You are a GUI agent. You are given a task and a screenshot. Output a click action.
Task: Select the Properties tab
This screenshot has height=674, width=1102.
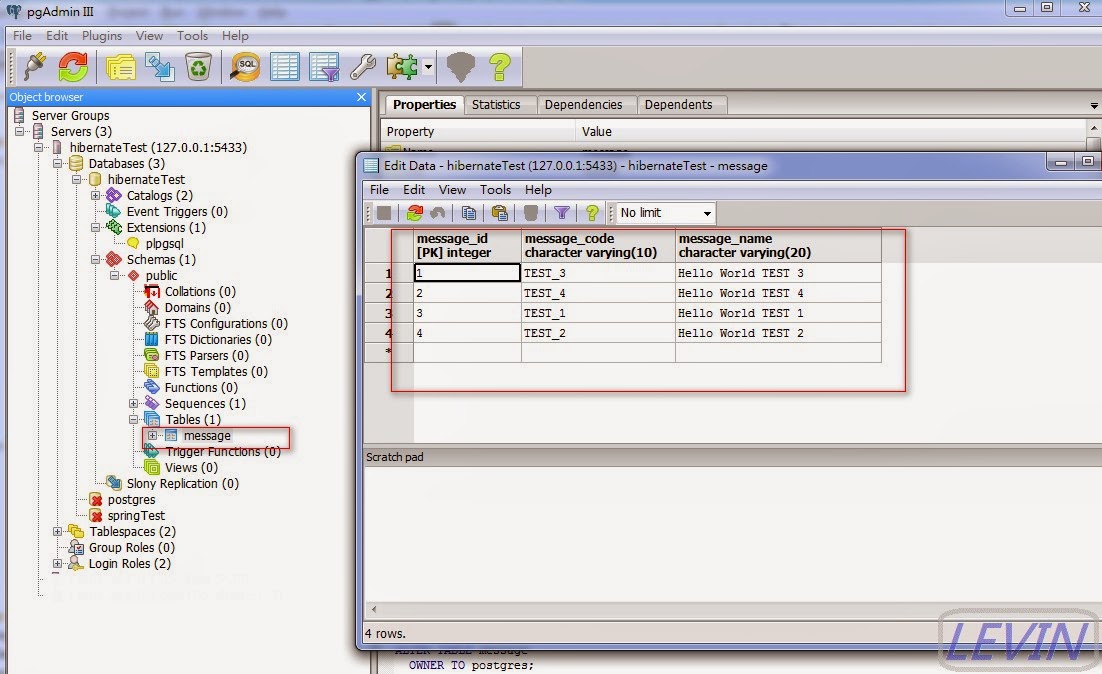tap(424, 105)
